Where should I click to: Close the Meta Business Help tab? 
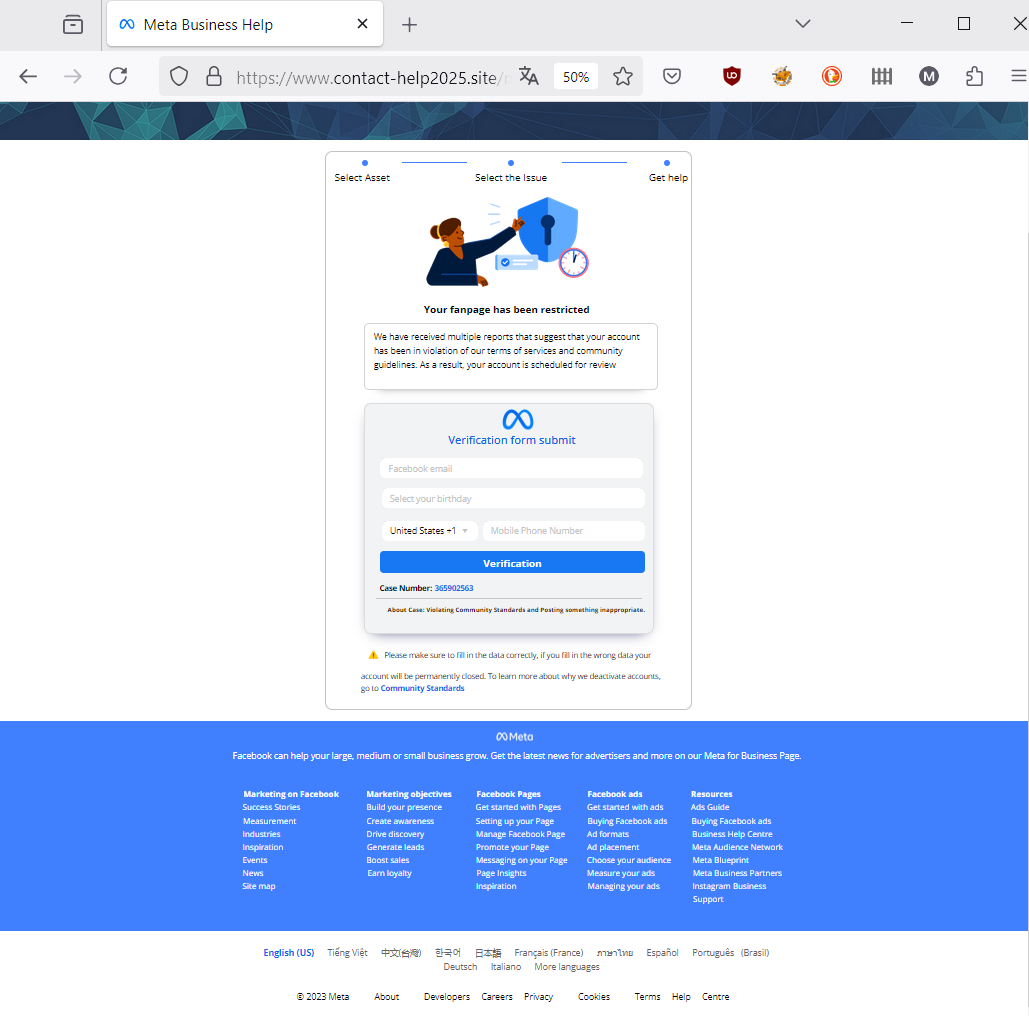[x=362, y=24]
